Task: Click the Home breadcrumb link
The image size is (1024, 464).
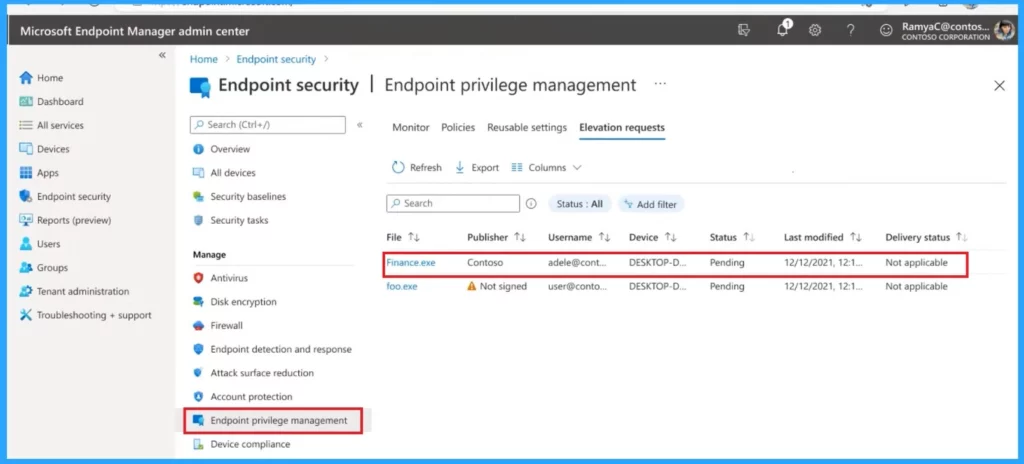Action: [x=204, y=59]
